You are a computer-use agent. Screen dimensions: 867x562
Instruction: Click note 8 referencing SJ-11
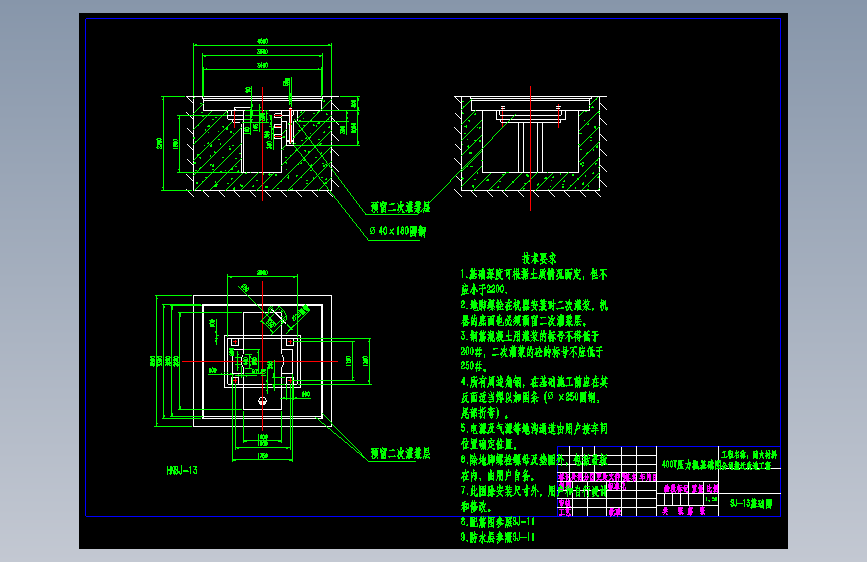pos(498,522)
